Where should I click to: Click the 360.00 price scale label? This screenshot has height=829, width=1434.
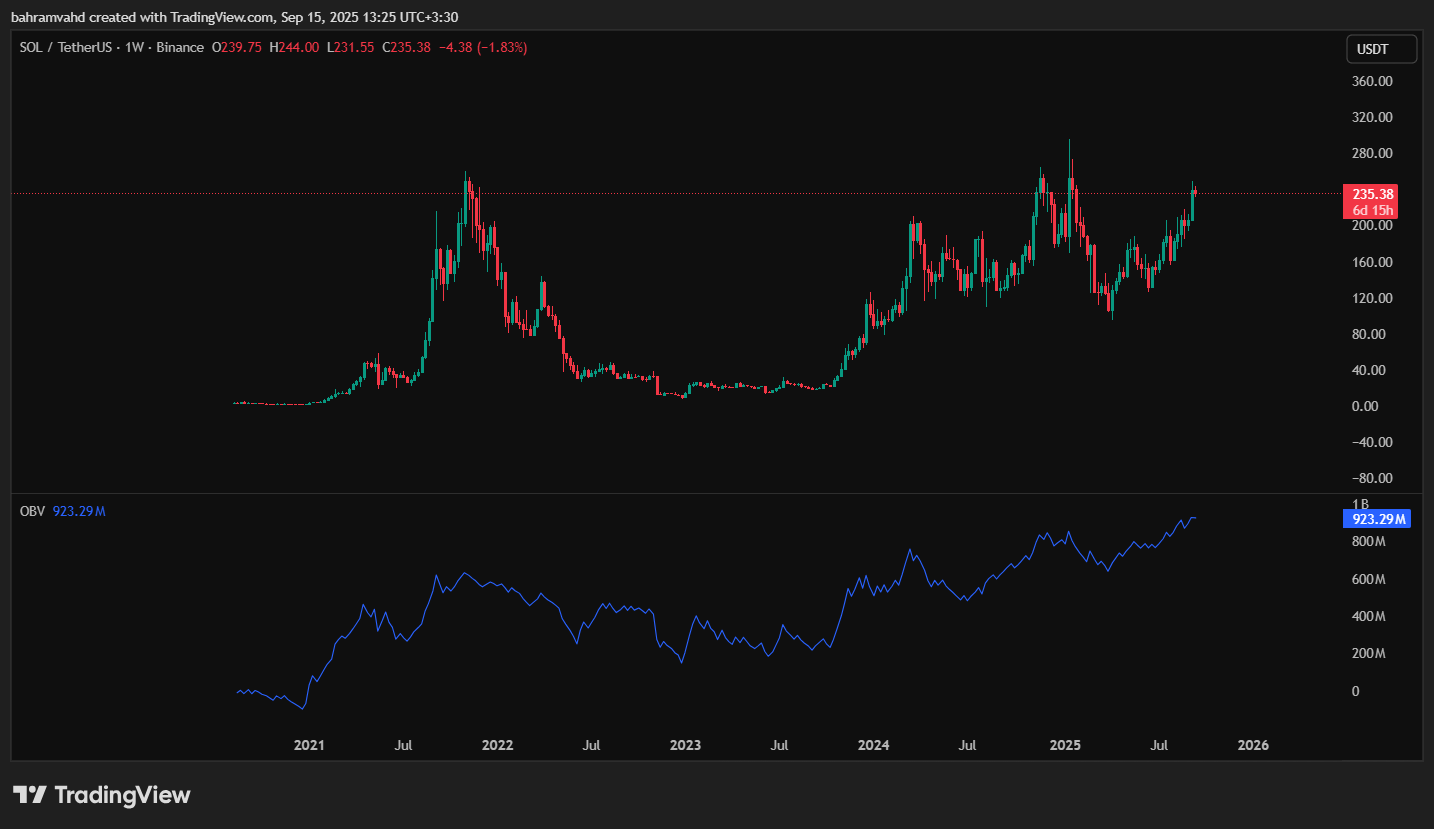pyautogui.click(x=1372, y=81)
